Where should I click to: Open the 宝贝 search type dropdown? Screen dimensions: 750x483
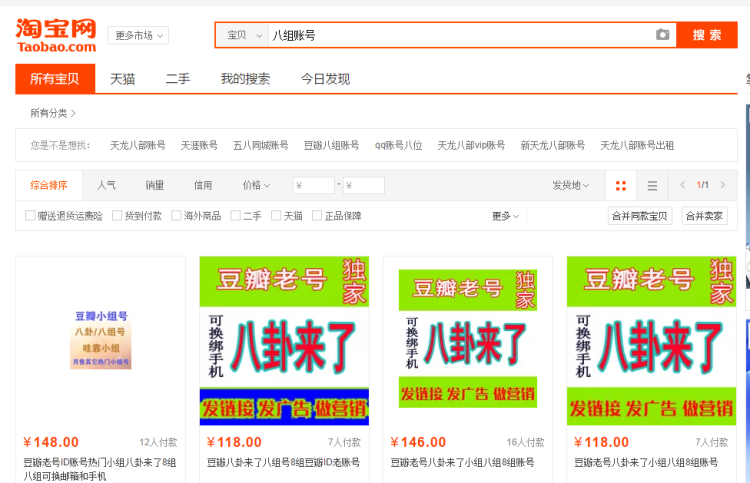tap(244, 35)
